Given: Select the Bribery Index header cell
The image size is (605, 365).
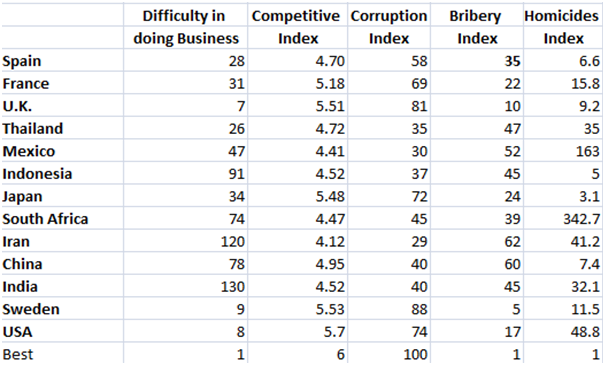Looking at the screenshot, I should click(x=477, y=27).
